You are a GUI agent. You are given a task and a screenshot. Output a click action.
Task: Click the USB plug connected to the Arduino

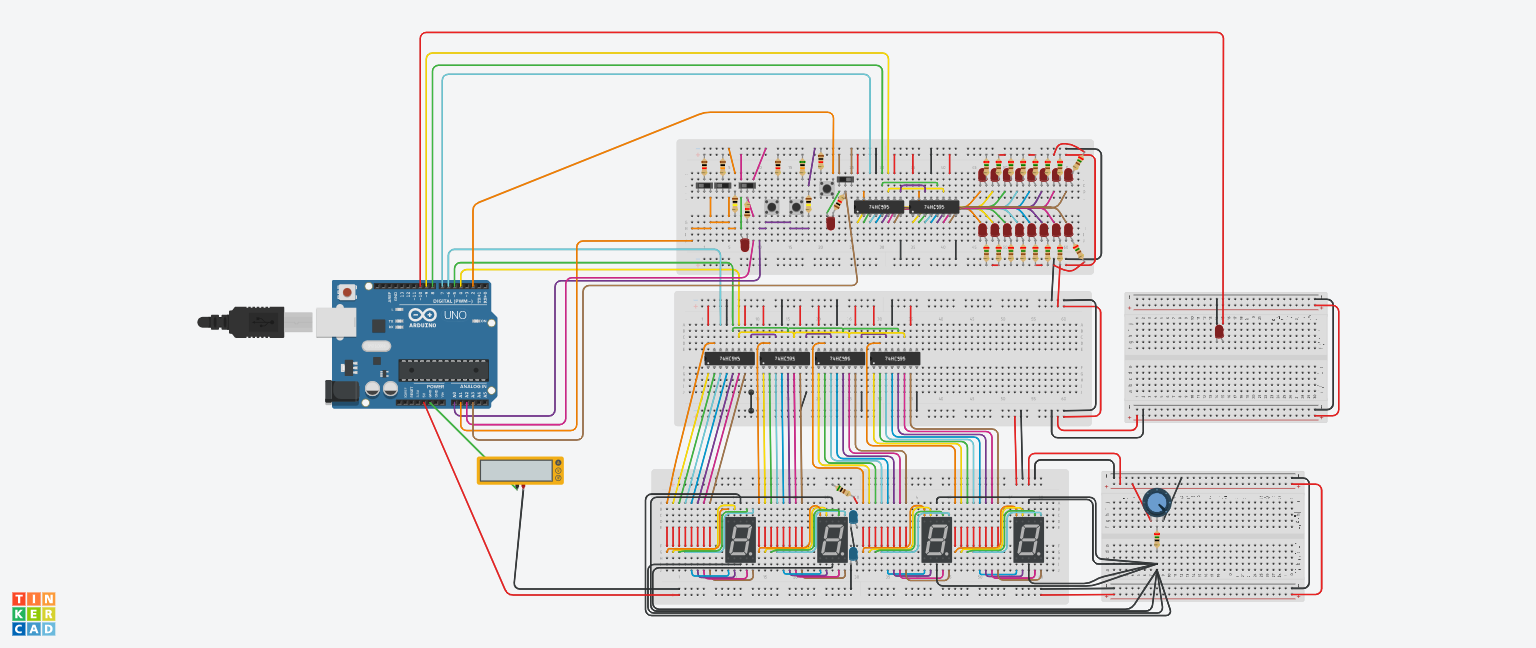[258, 322]
